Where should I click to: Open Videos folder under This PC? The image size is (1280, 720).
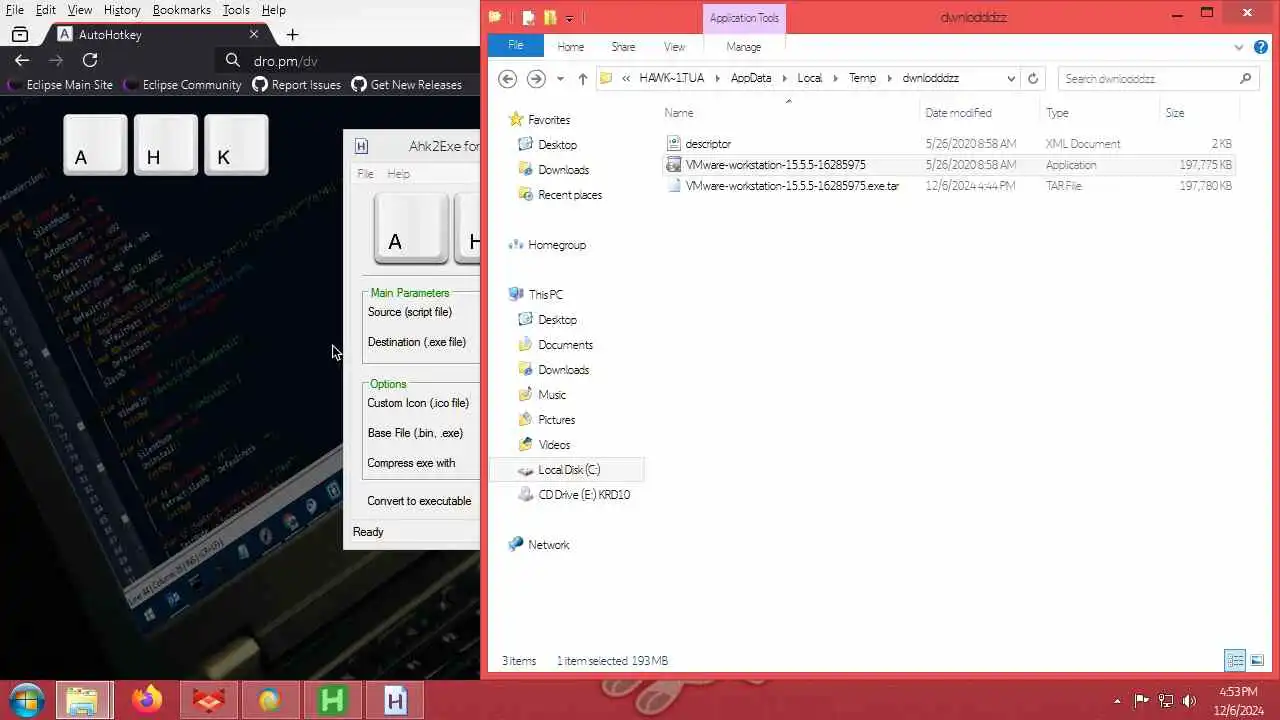coord(554,445)
